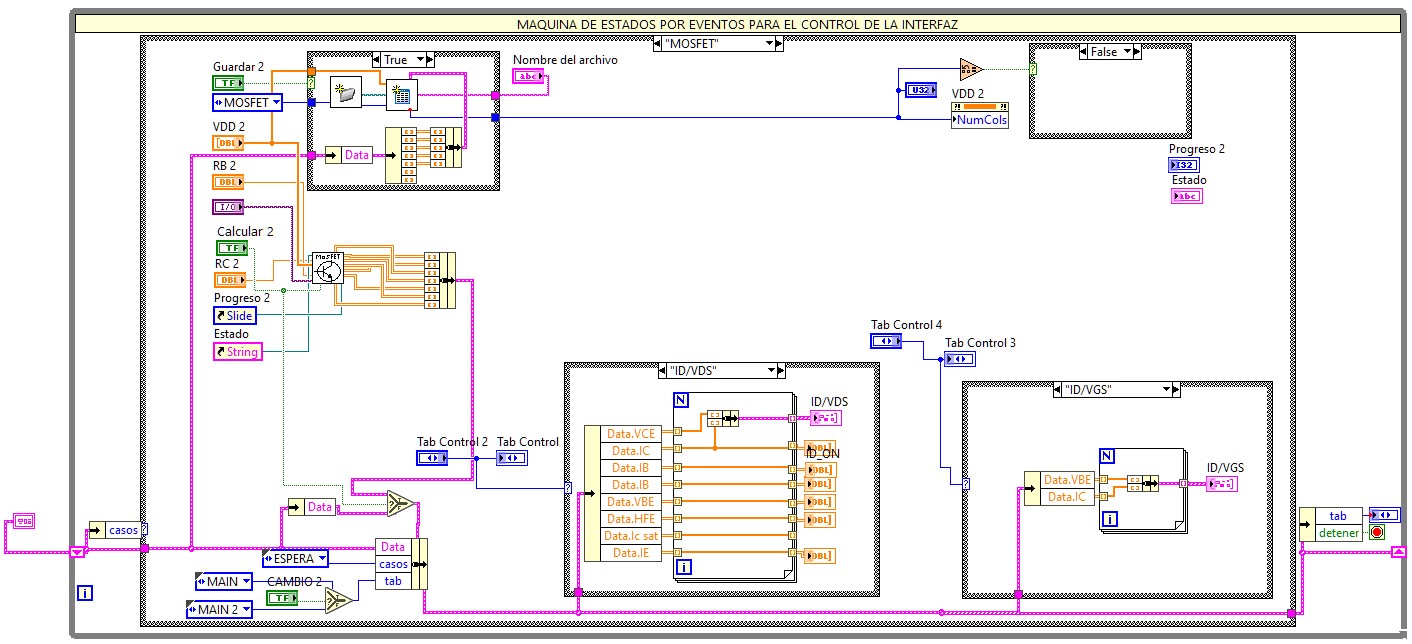Select the RB 2 DBL terminal
This screenshot has width=1412, height=644.
(228, 182)
